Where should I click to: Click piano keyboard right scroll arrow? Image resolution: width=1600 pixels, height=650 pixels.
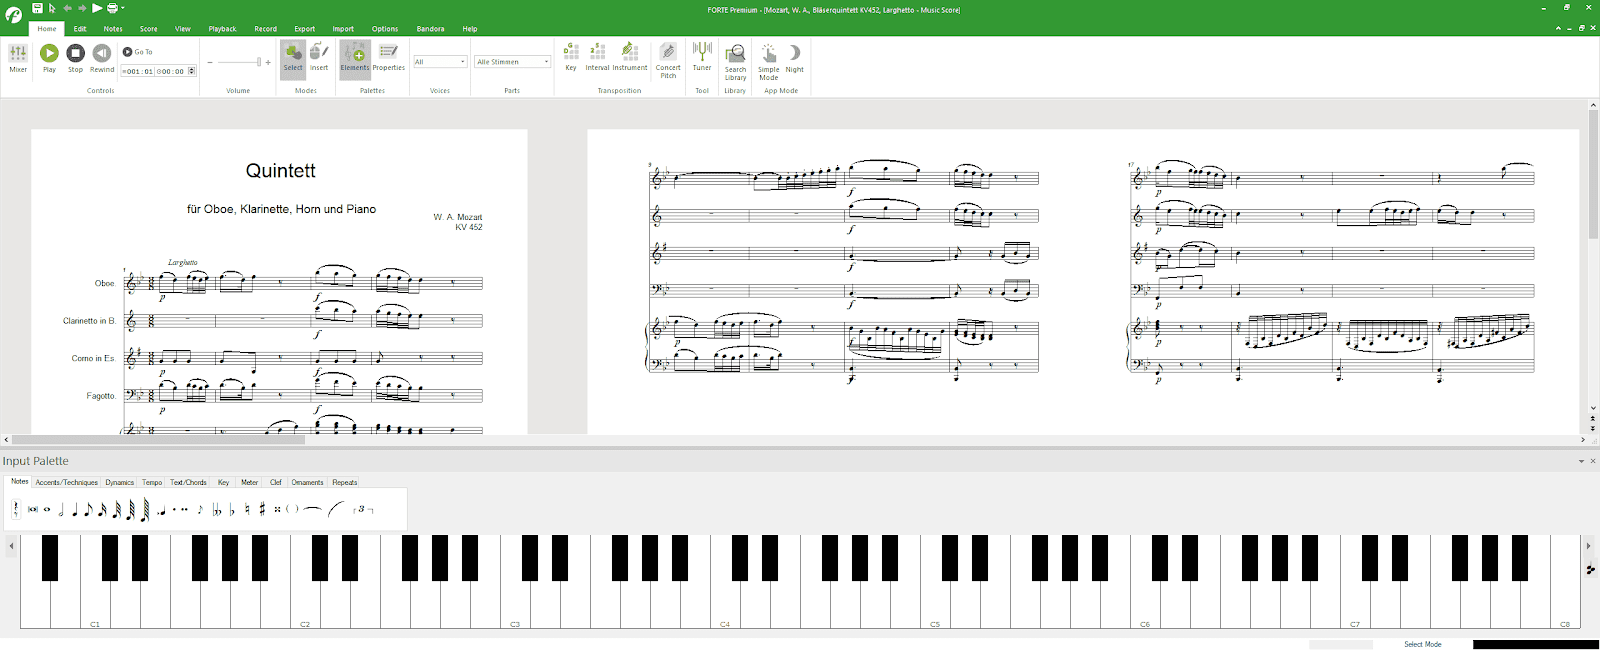coord(1588,546)
